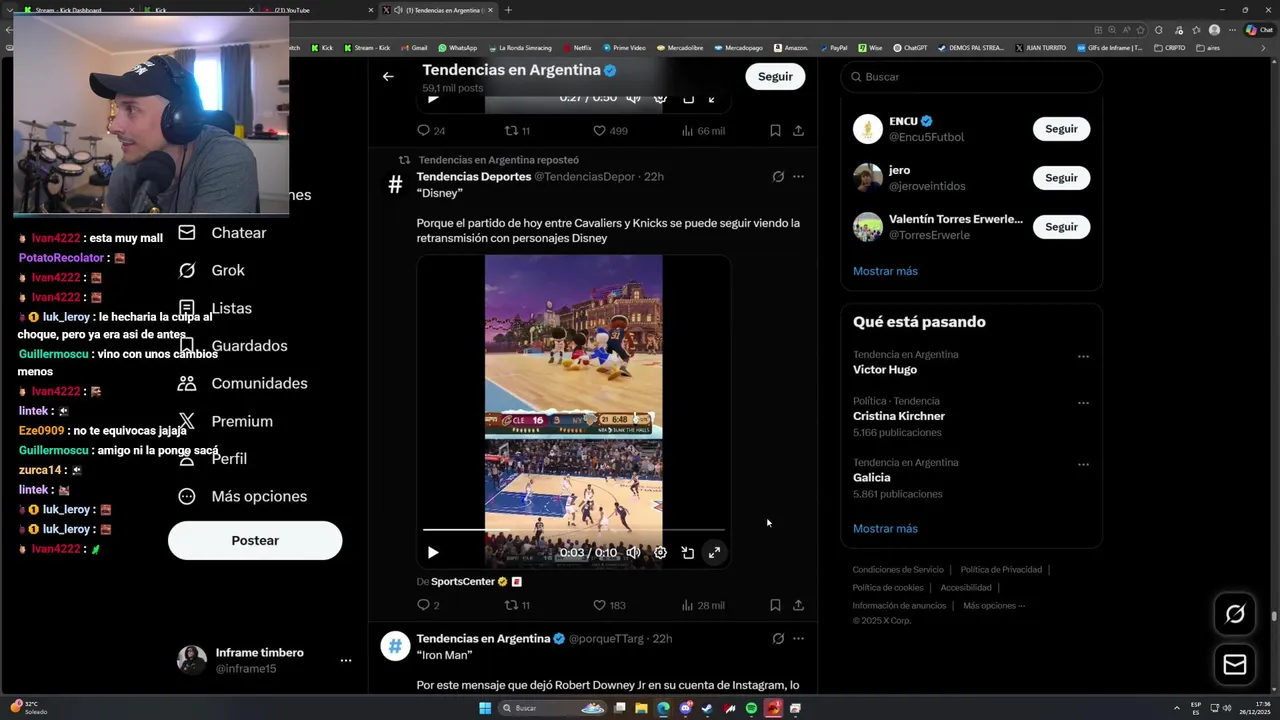Open Perfil in the sidebar
This screenshot has height=720, width=1280.
coord(212,458)
